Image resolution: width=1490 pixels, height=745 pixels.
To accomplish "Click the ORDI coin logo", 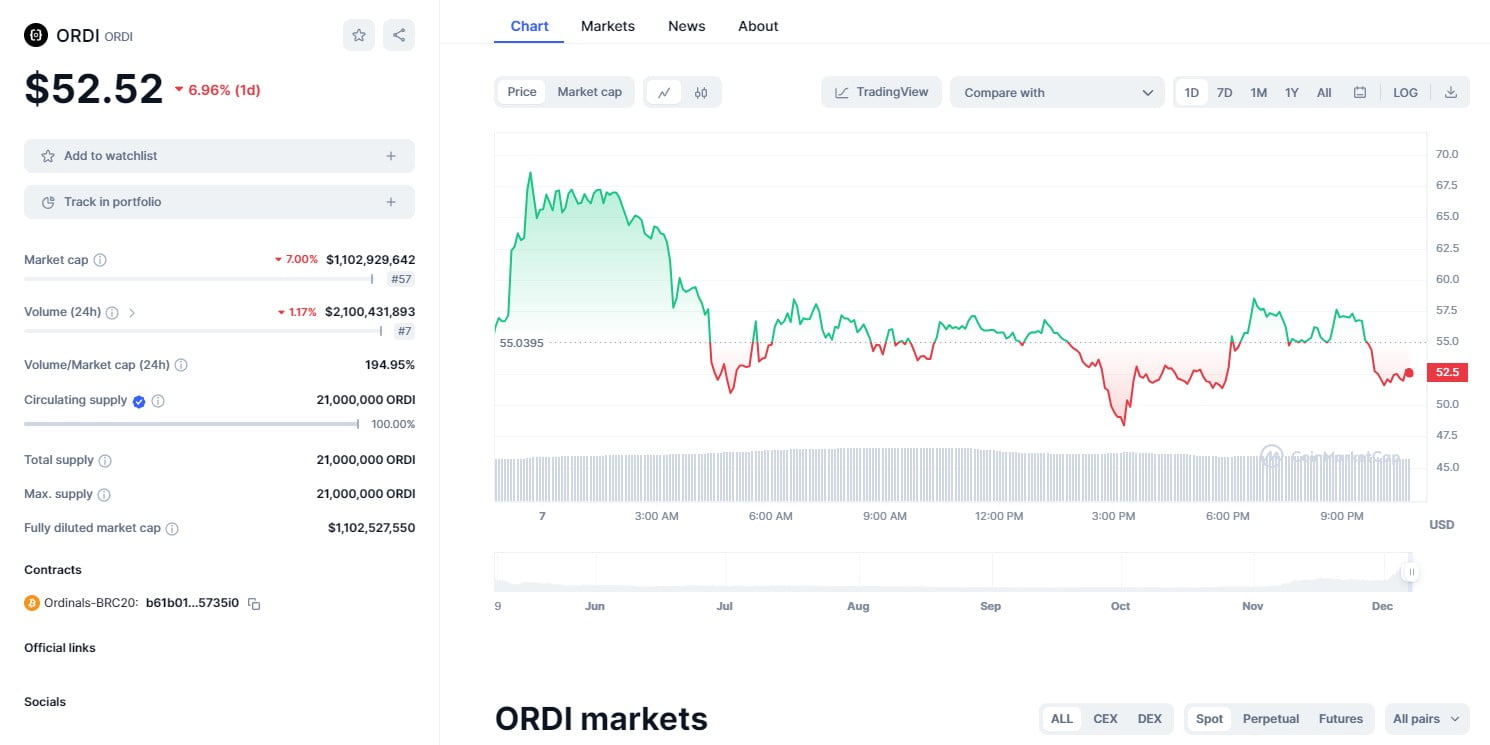I will (x=36, y=35).
